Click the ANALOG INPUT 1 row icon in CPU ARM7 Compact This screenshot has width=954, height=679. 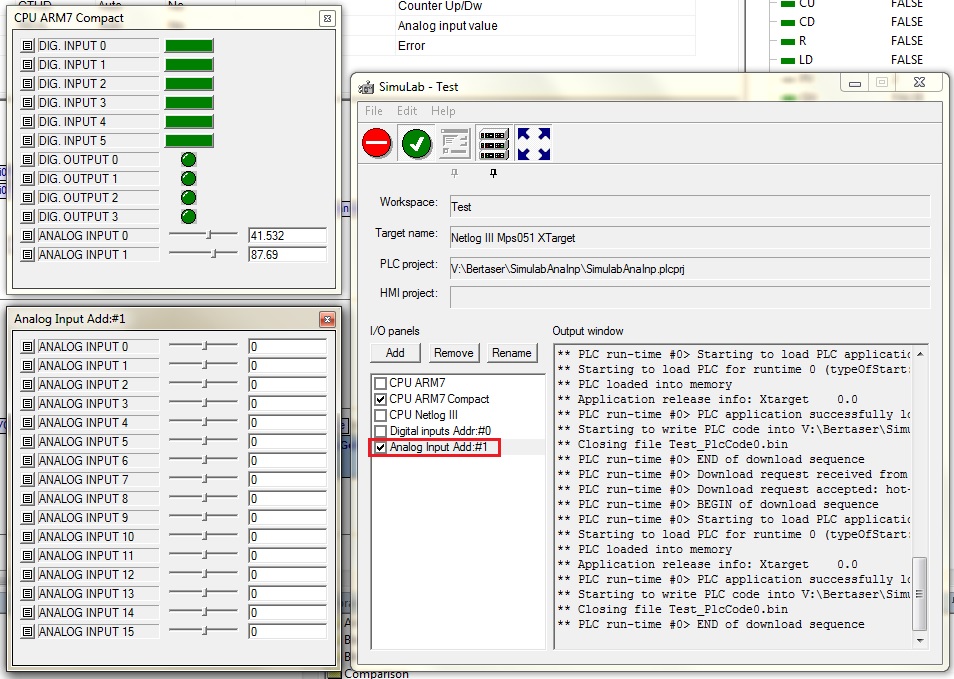pos(27,255)
